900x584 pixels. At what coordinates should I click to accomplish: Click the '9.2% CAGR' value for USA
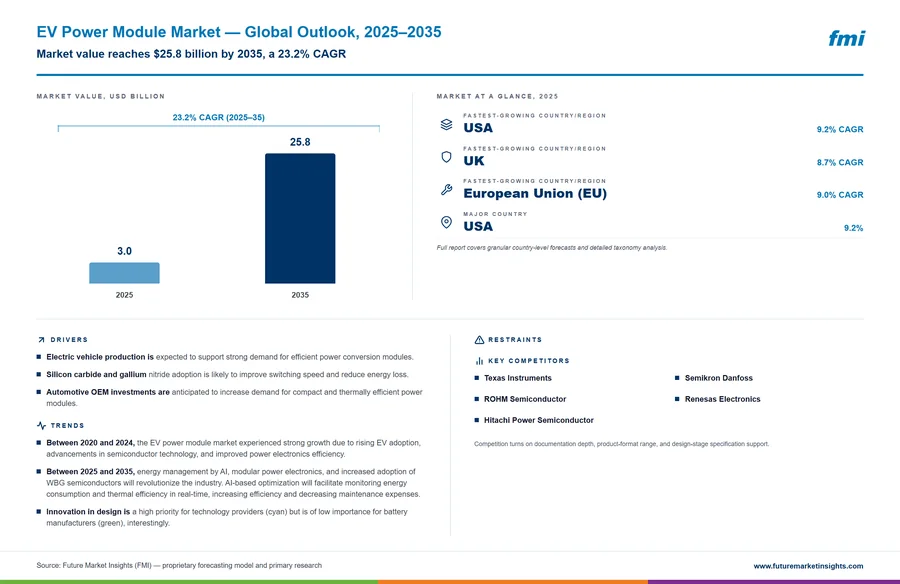[840, 130]
